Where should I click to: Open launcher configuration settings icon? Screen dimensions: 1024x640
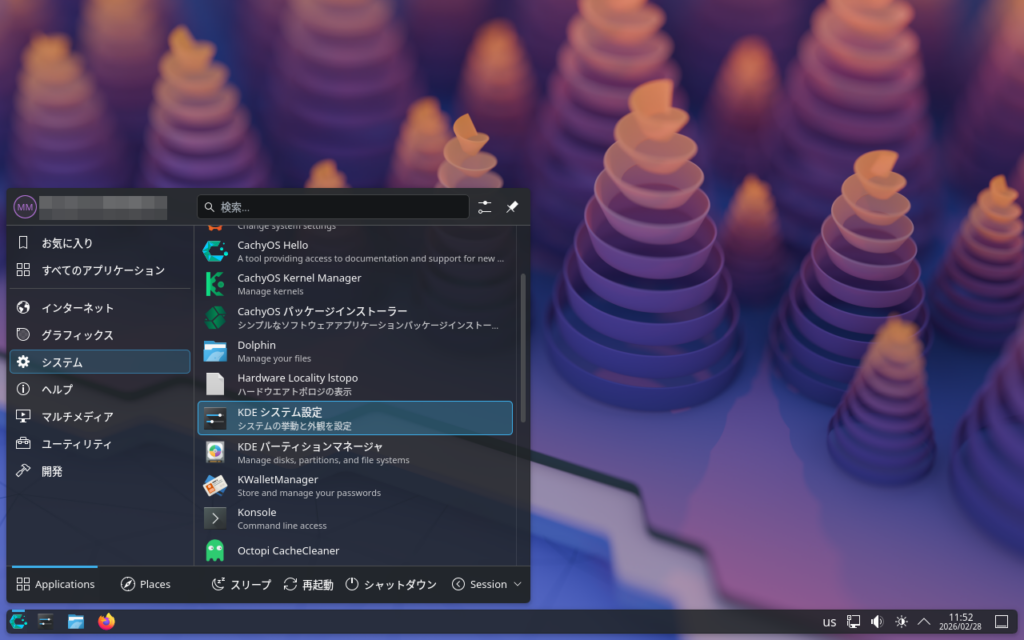(485, 207)
